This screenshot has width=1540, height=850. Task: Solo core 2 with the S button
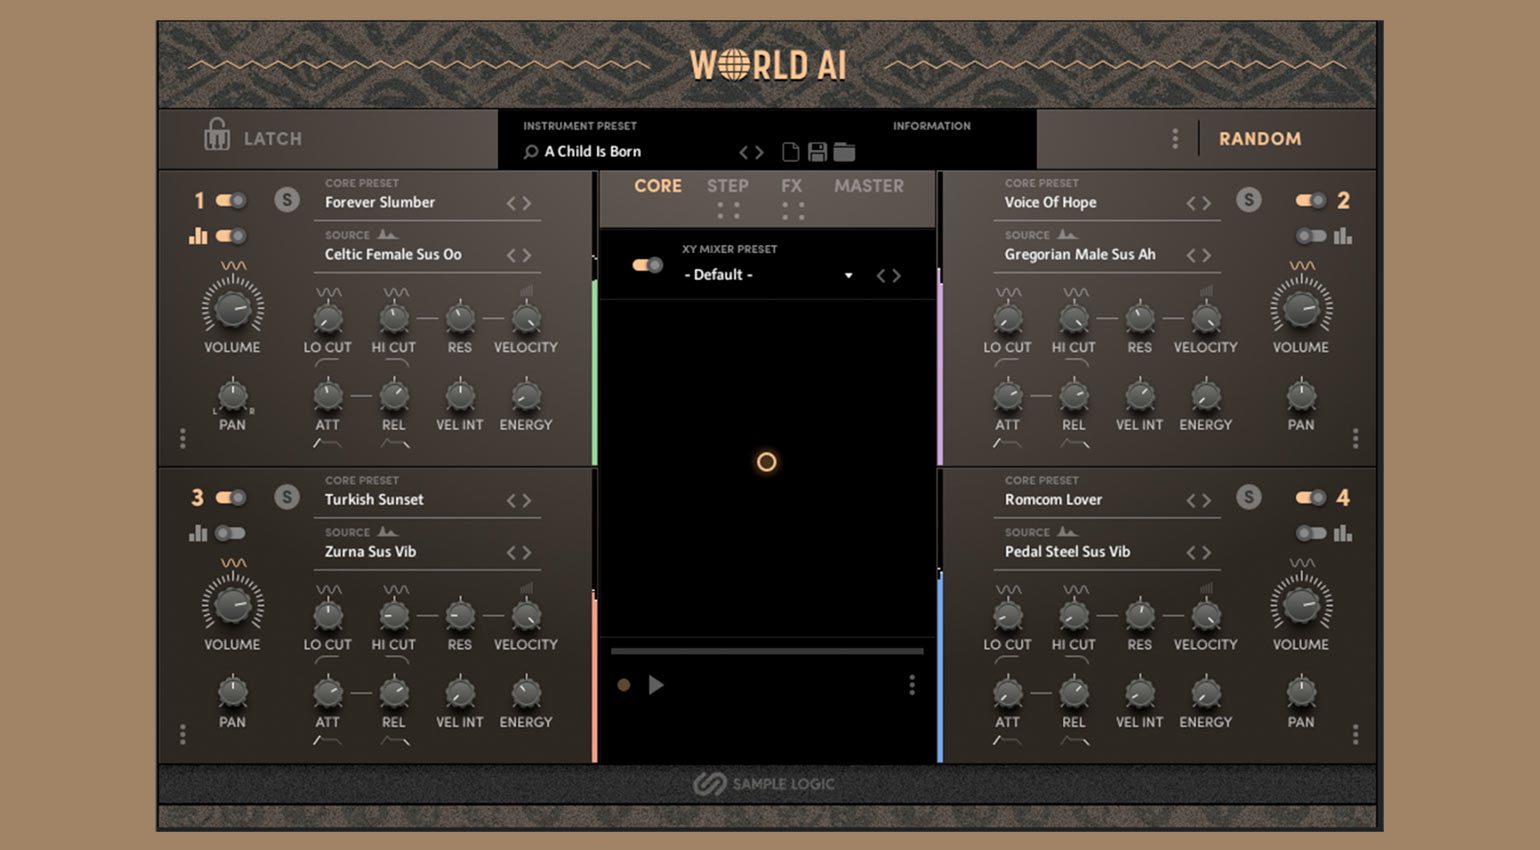pyautogui.click(x=1249, y=200)
